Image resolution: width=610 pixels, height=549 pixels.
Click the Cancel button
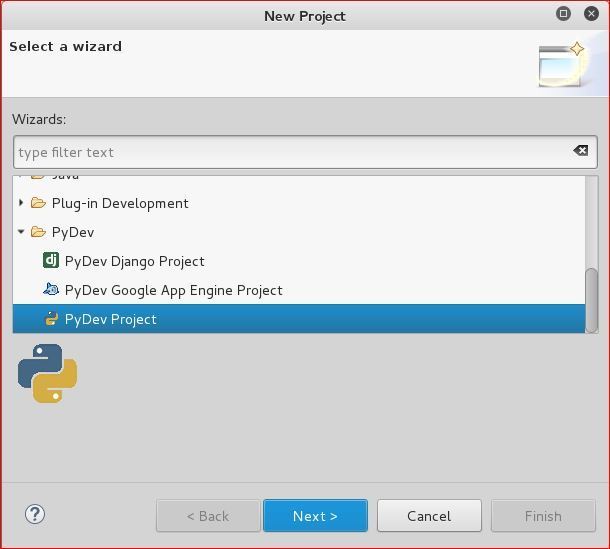tap(429, 516)
